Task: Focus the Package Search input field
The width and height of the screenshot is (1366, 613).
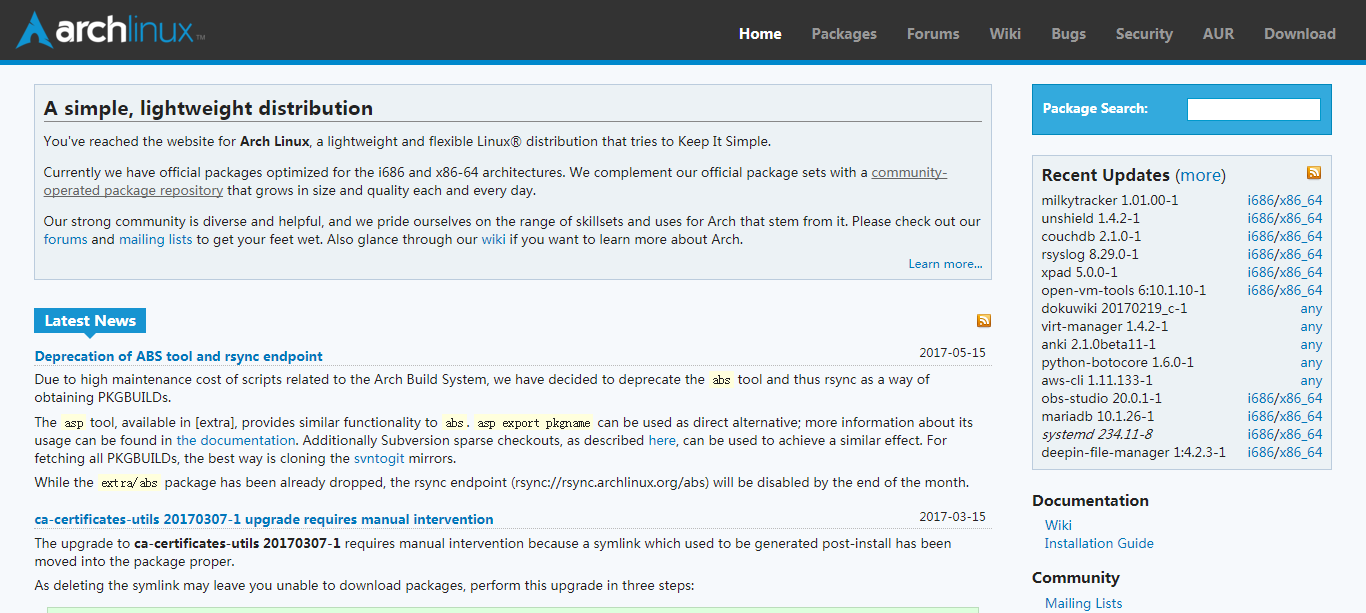Action: coord(1253,109)
